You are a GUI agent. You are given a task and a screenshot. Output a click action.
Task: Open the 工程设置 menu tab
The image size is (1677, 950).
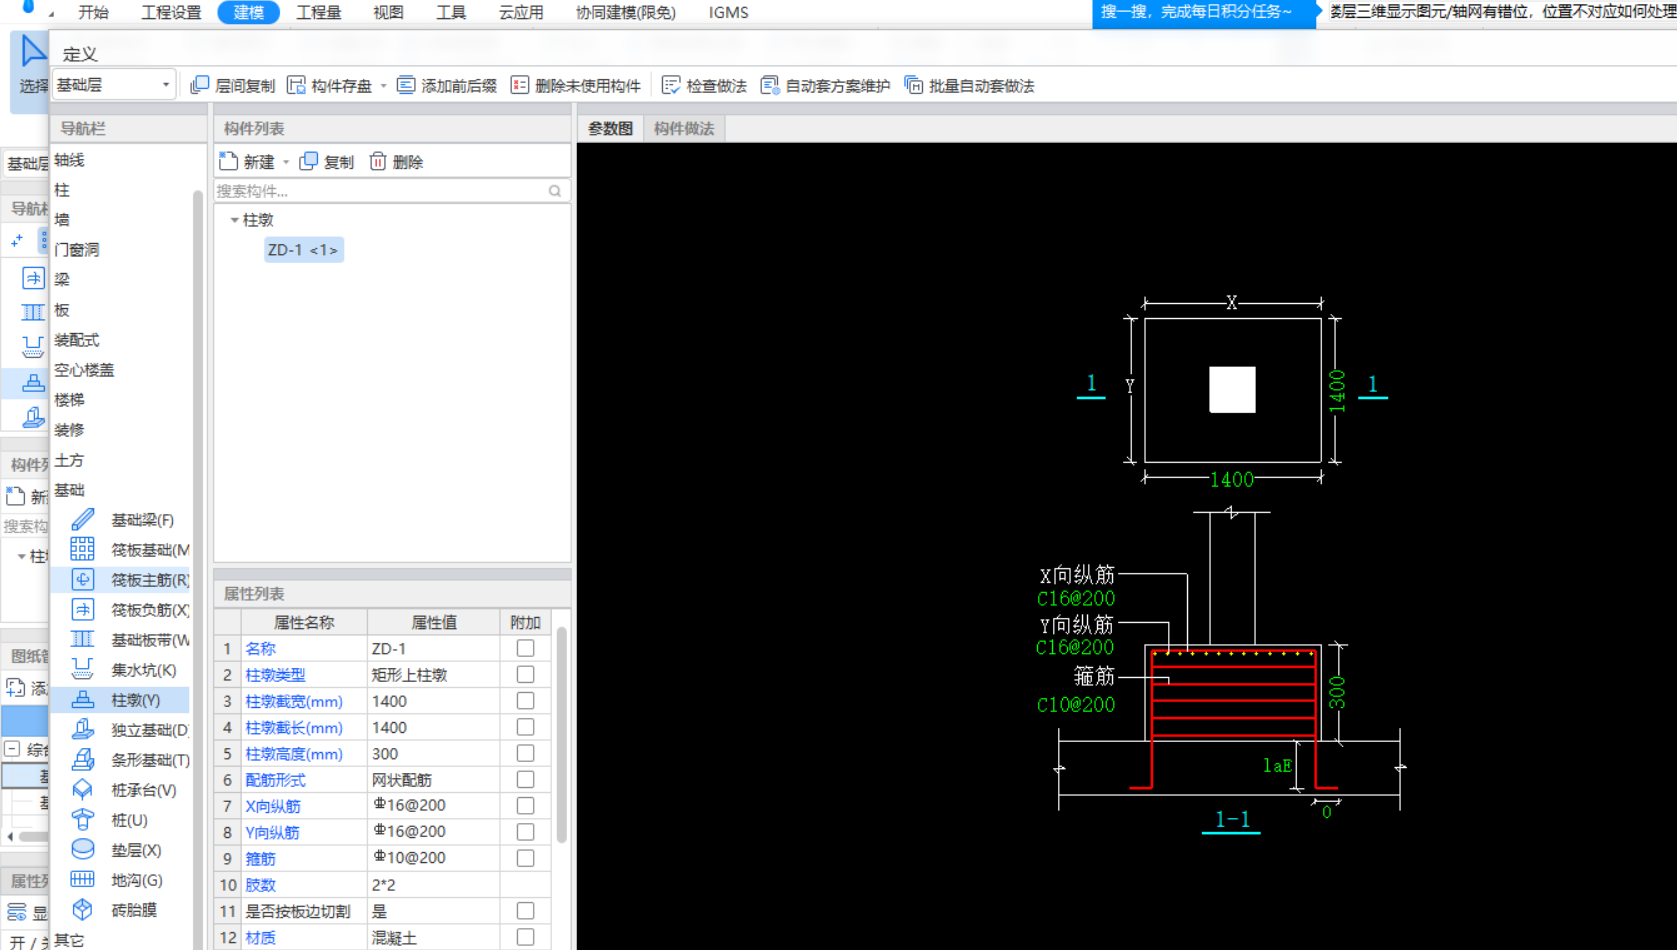click(171, 12)
